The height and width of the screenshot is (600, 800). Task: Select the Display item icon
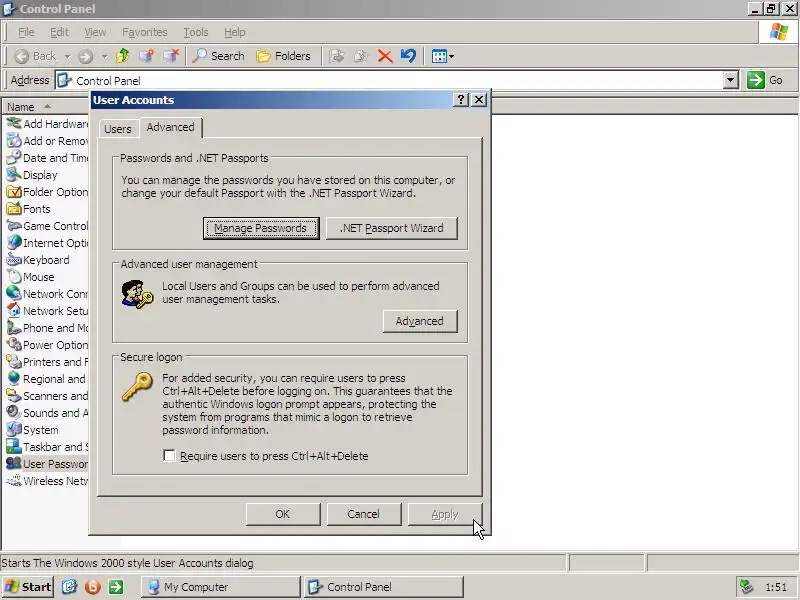[x=14, y=174]
